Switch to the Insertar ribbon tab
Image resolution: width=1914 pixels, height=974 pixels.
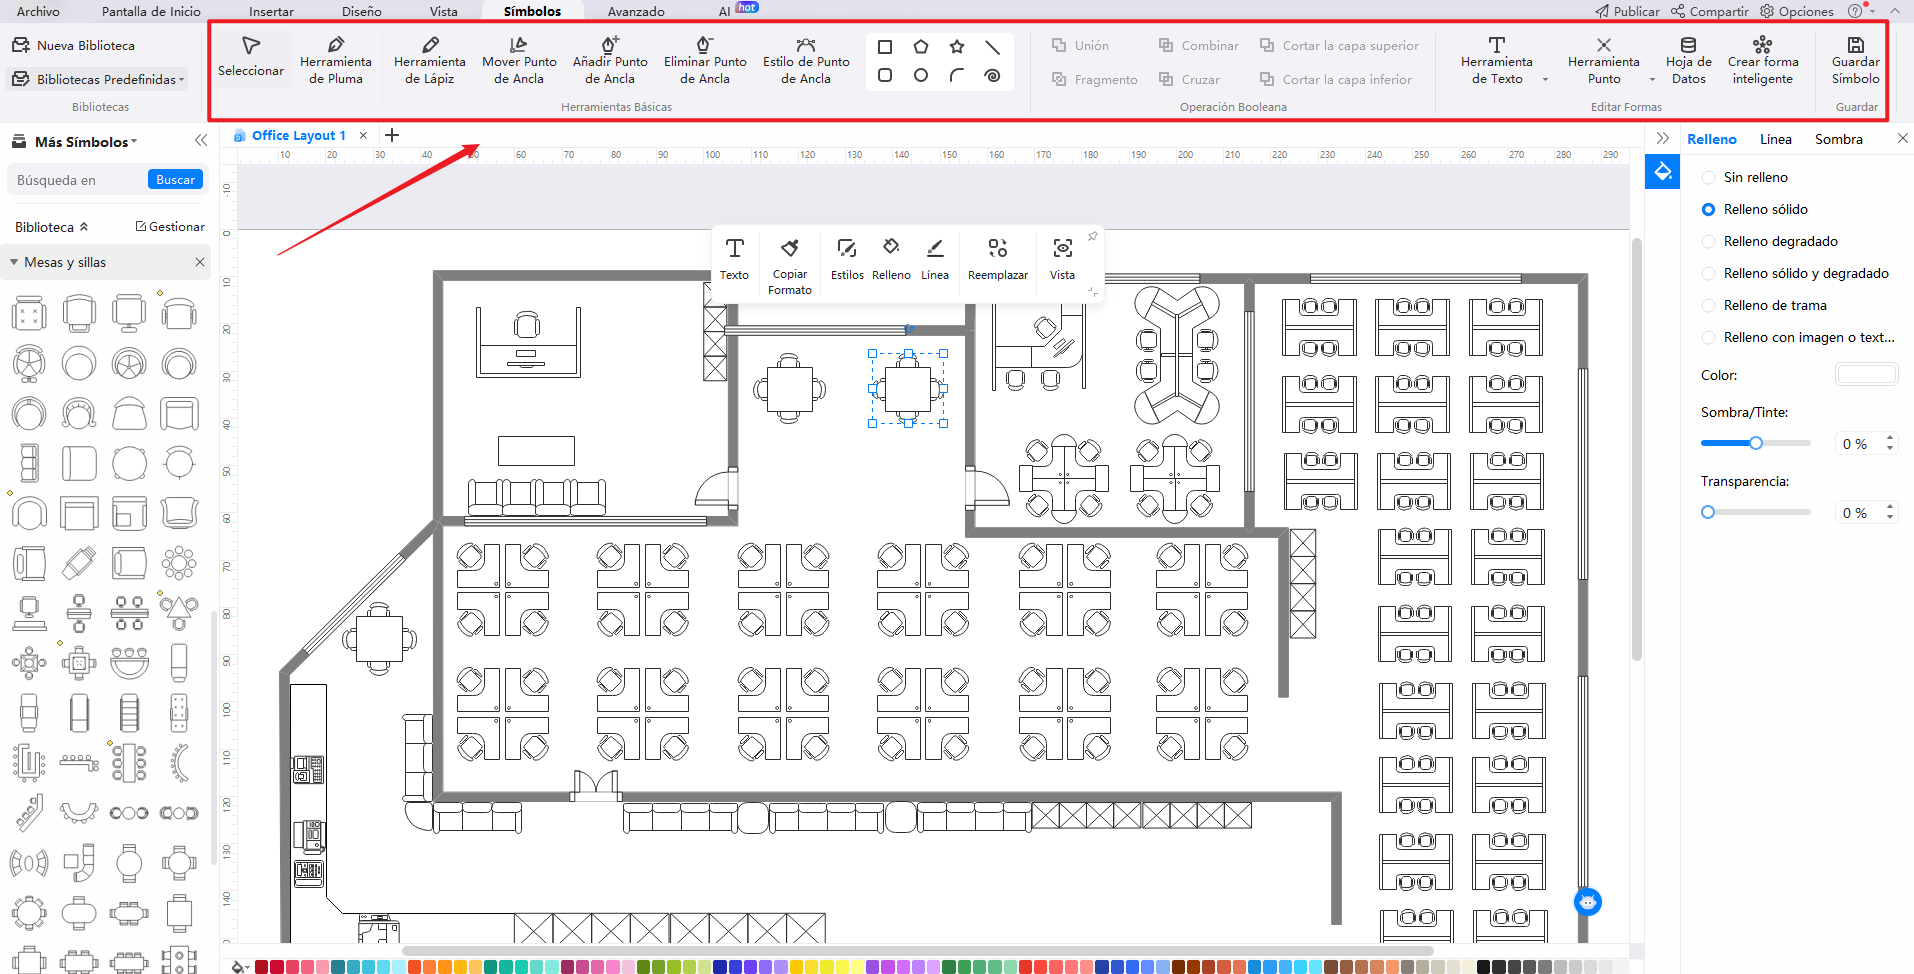tap(271, 12)
